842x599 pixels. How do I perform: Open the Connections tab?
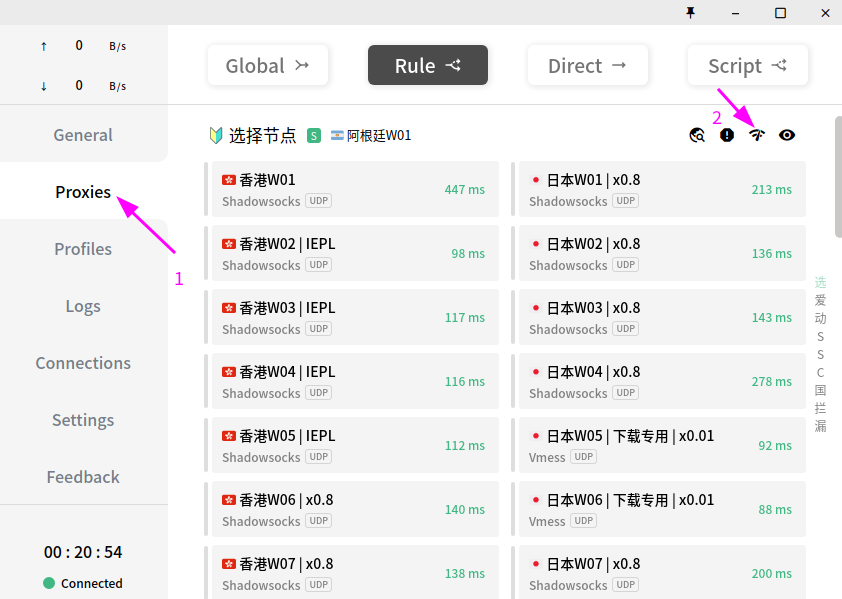click(83, 363)
